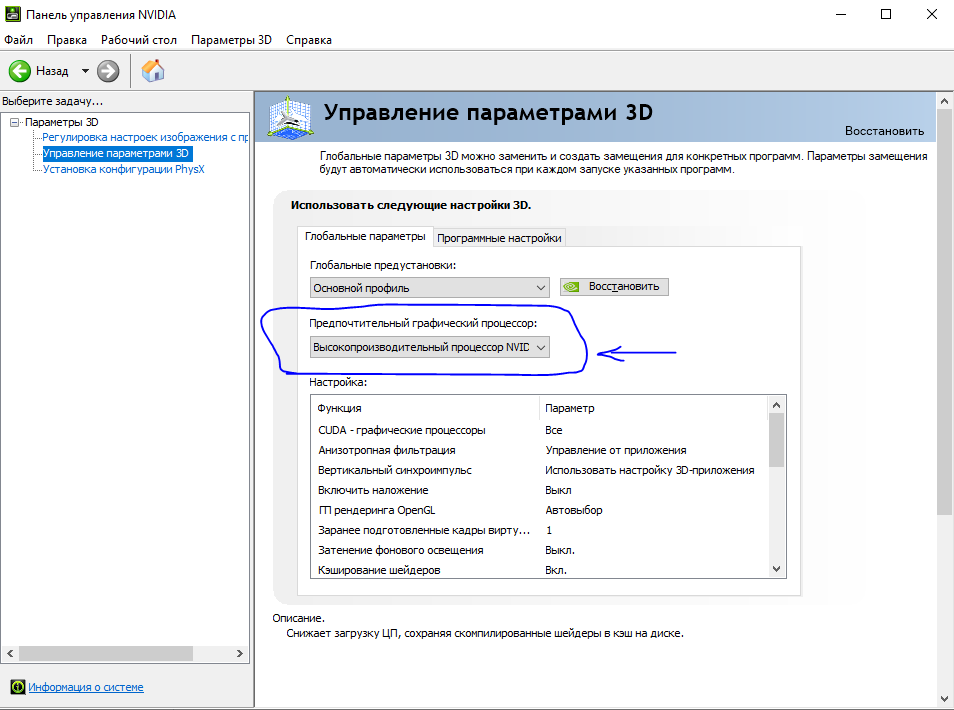The image size is (954, 710).
Task: Open the Правка menu
Action: pyautogui.click(x=67, y=40)
